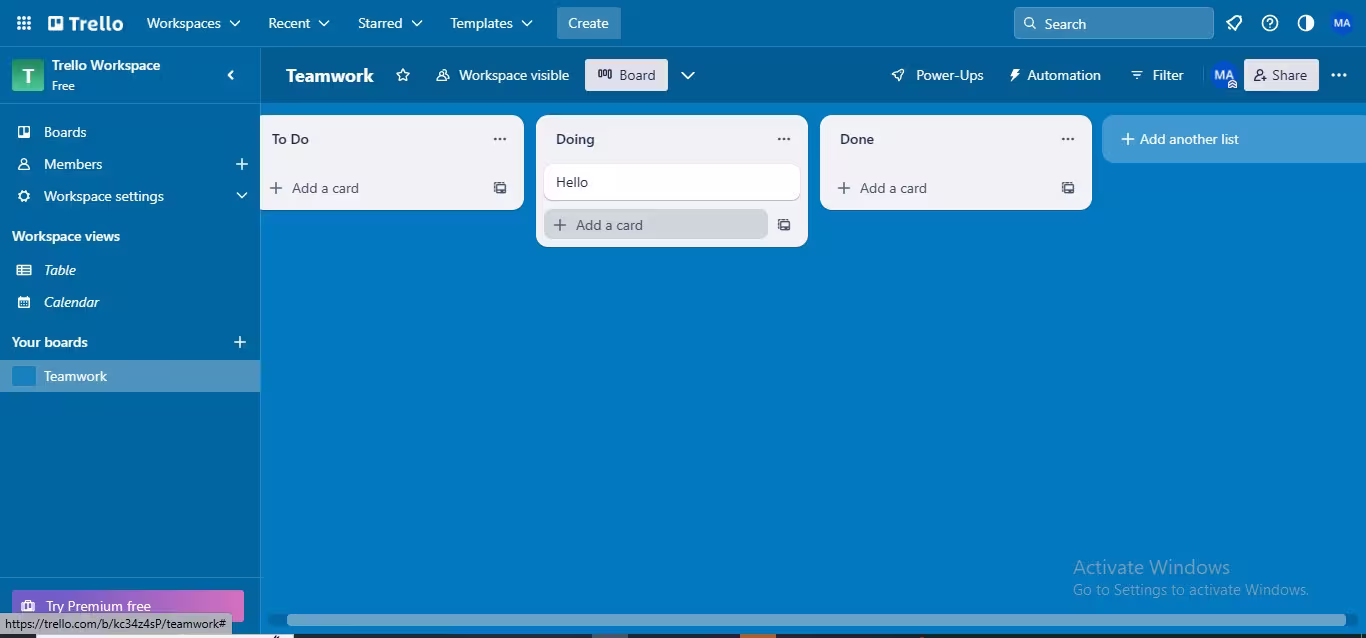
Task: Expand the board views chevron dropdown
Action: click(x=688, y=75)
